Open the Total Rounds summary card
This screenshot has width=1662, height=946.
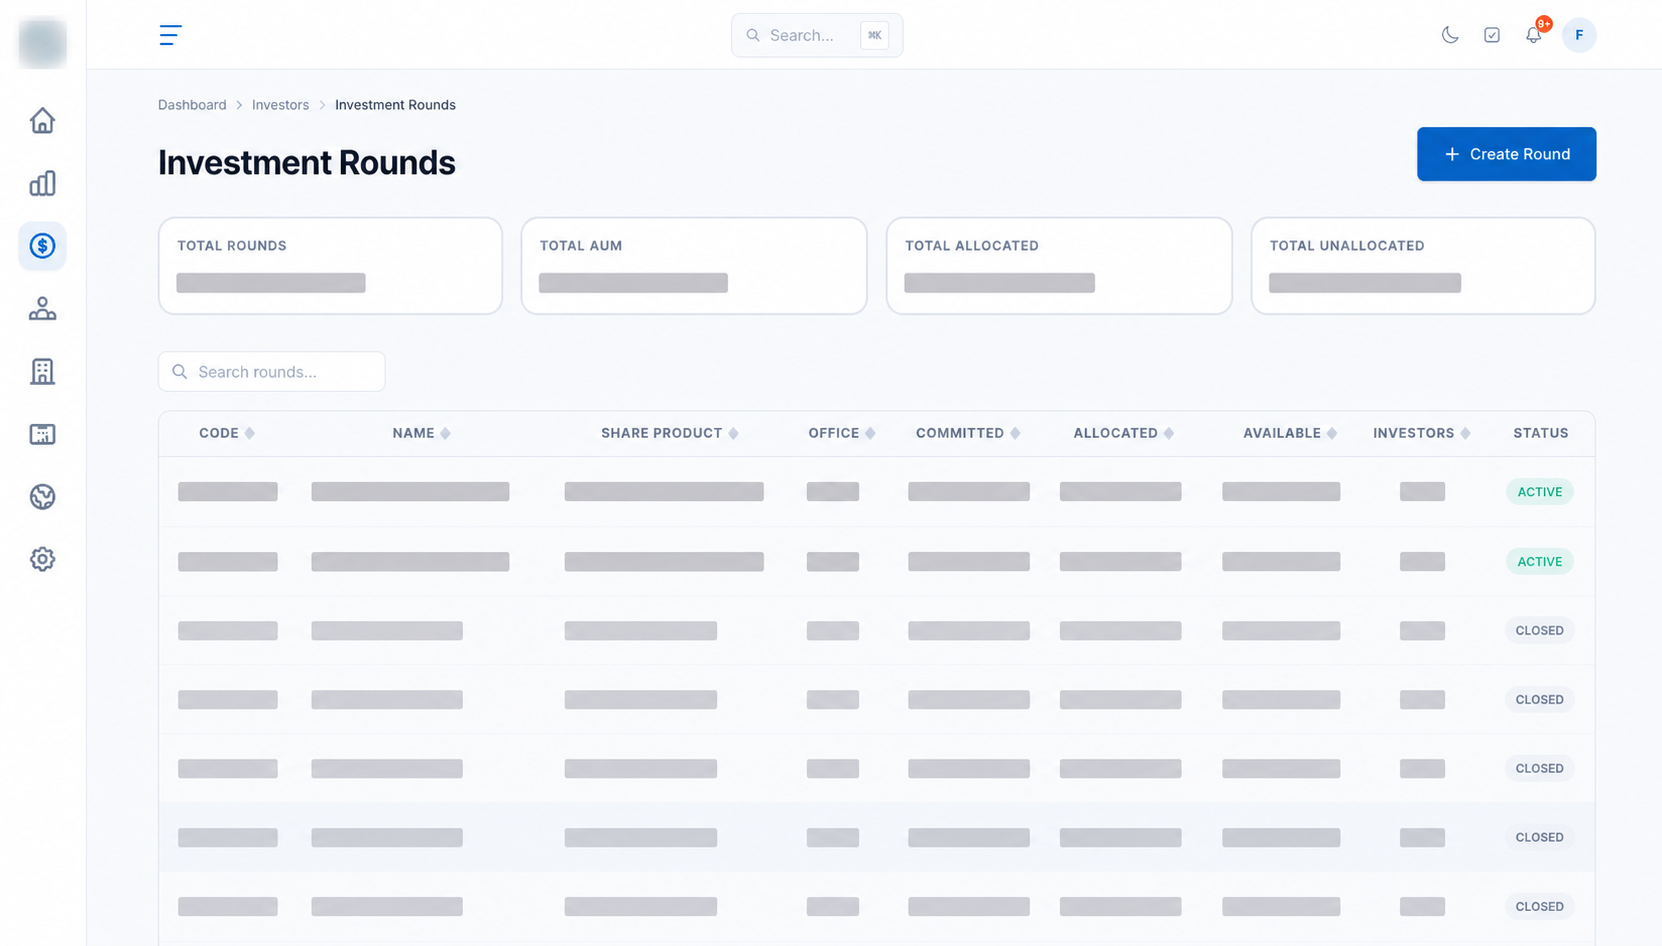(x=330, y=266)
